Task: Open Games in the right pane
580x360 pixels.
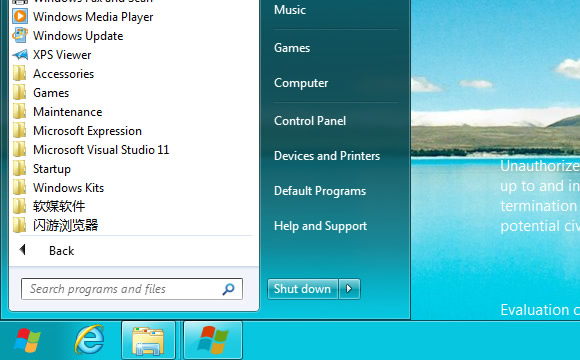Action: pyautogui.click(x=292, y=48)
